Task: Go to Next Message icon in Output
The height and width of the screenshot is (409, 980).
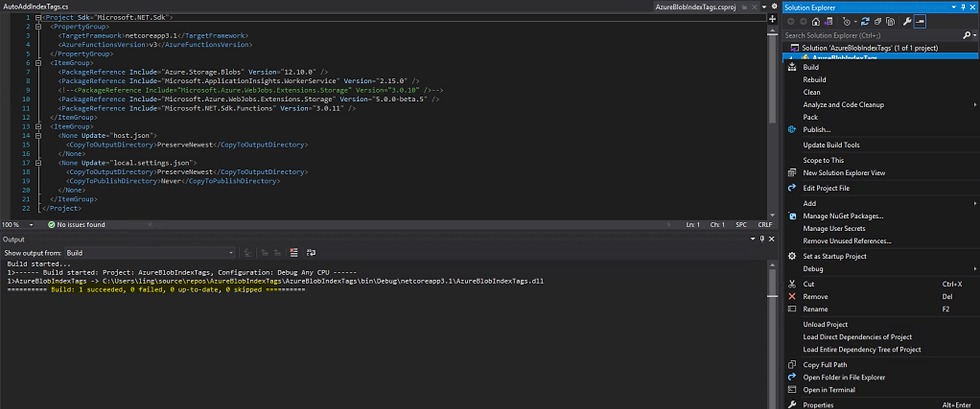Action: click(278, 253)
